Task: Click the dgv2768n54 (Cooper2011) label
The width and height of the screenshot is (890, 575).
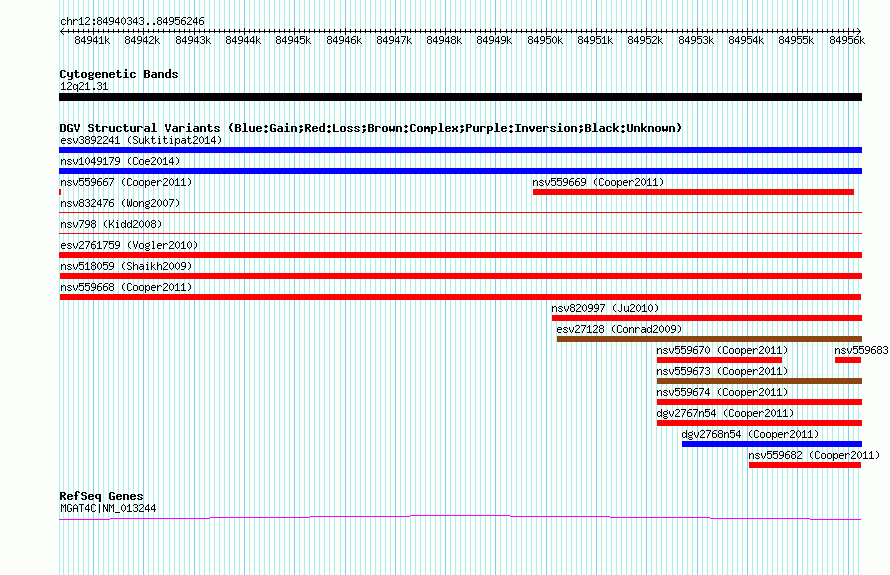Action: [x=750, y=434]
